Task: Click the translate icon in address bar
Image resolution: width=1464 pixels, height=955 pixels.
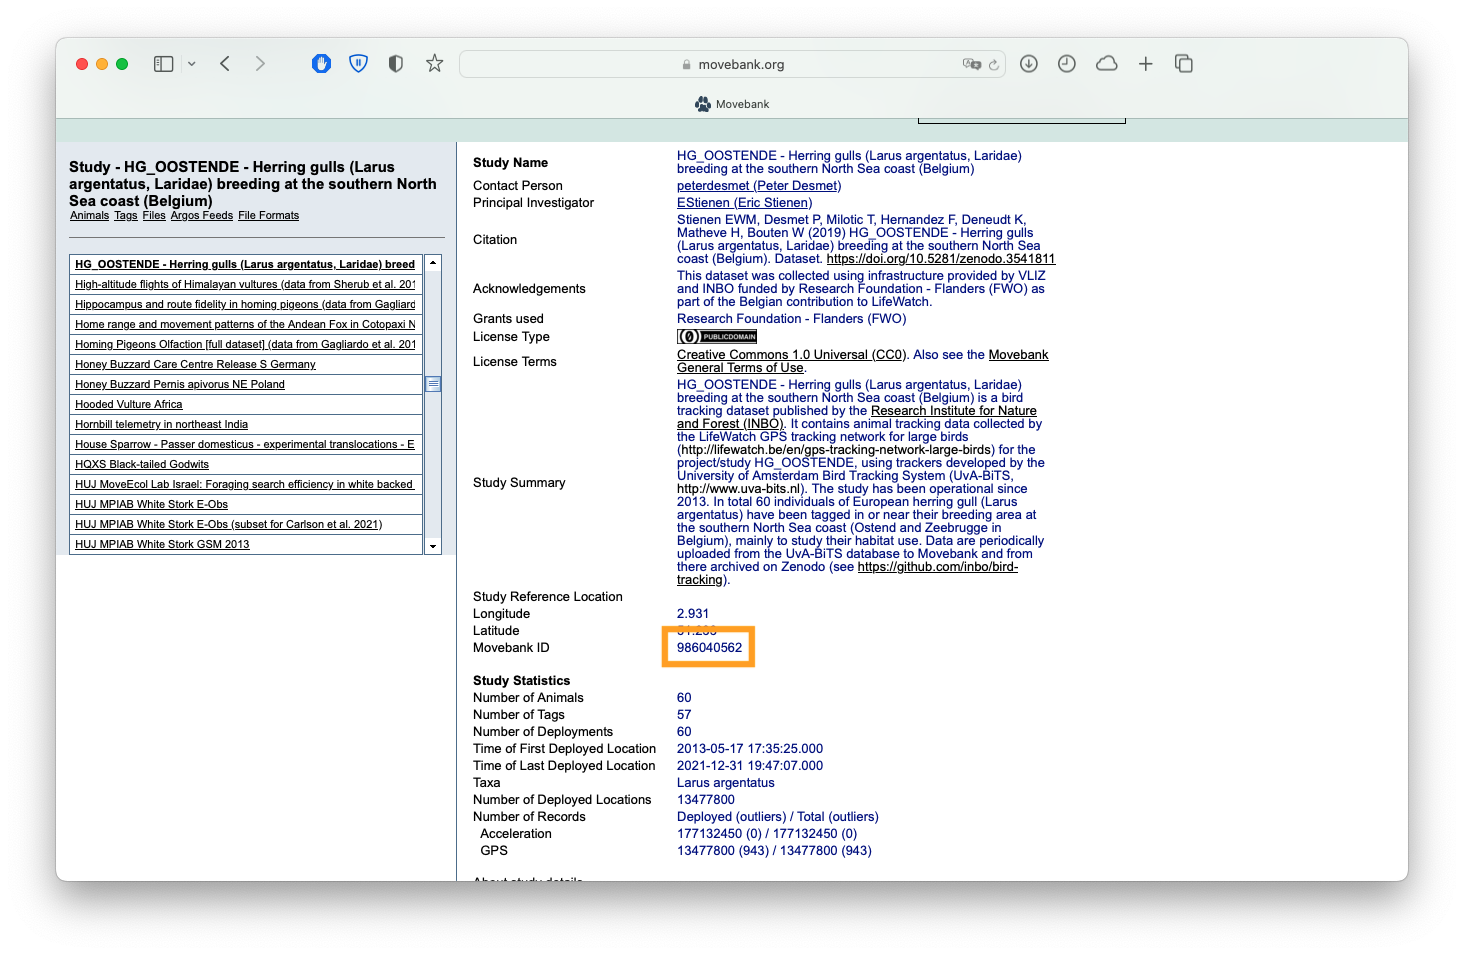Action: 971,64
